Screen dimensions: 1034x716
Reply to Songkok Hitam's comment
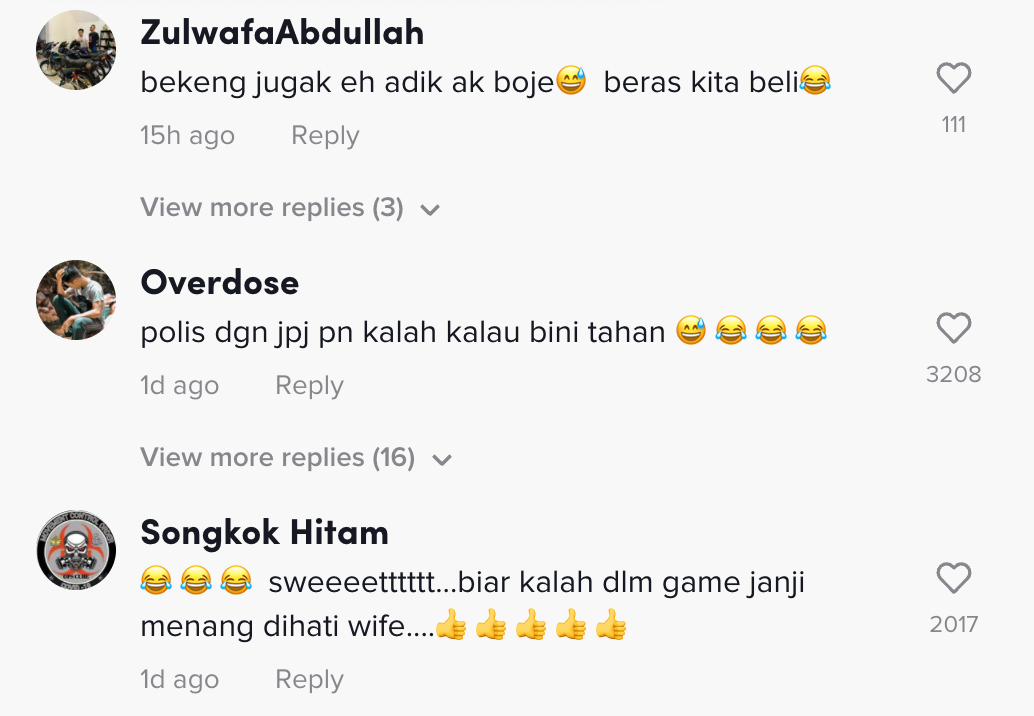(x=309, y=679)
